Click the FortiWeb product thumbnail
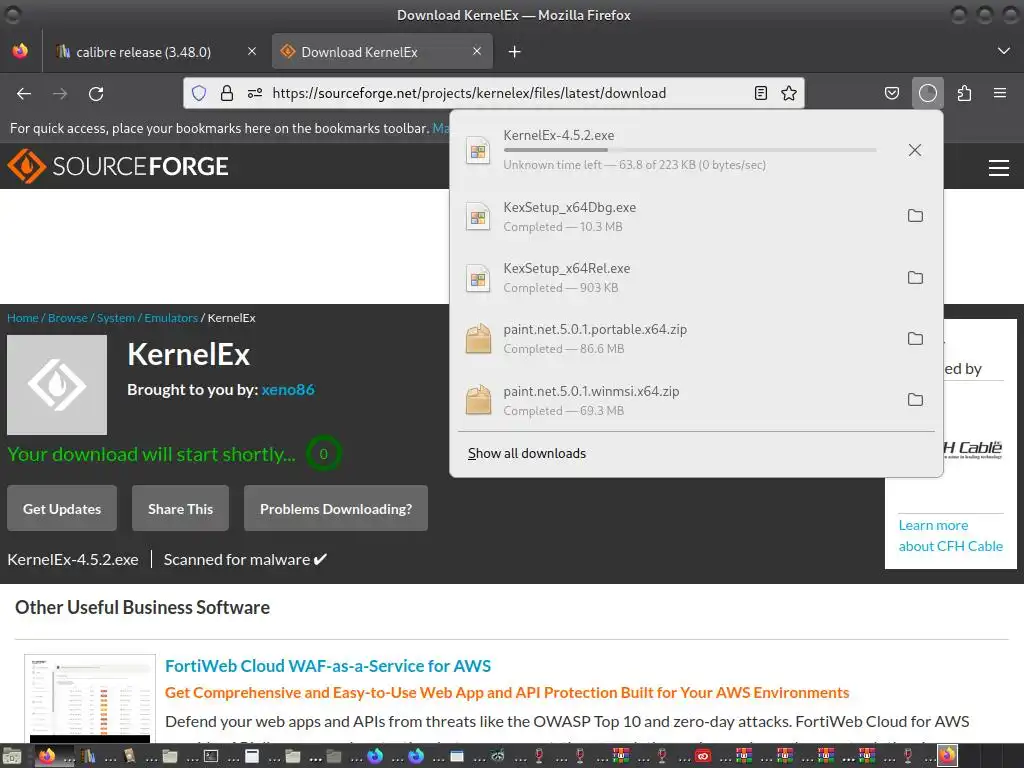Image resolution: width=1024 pixels, height=768 pixels. tap(90, 699)
